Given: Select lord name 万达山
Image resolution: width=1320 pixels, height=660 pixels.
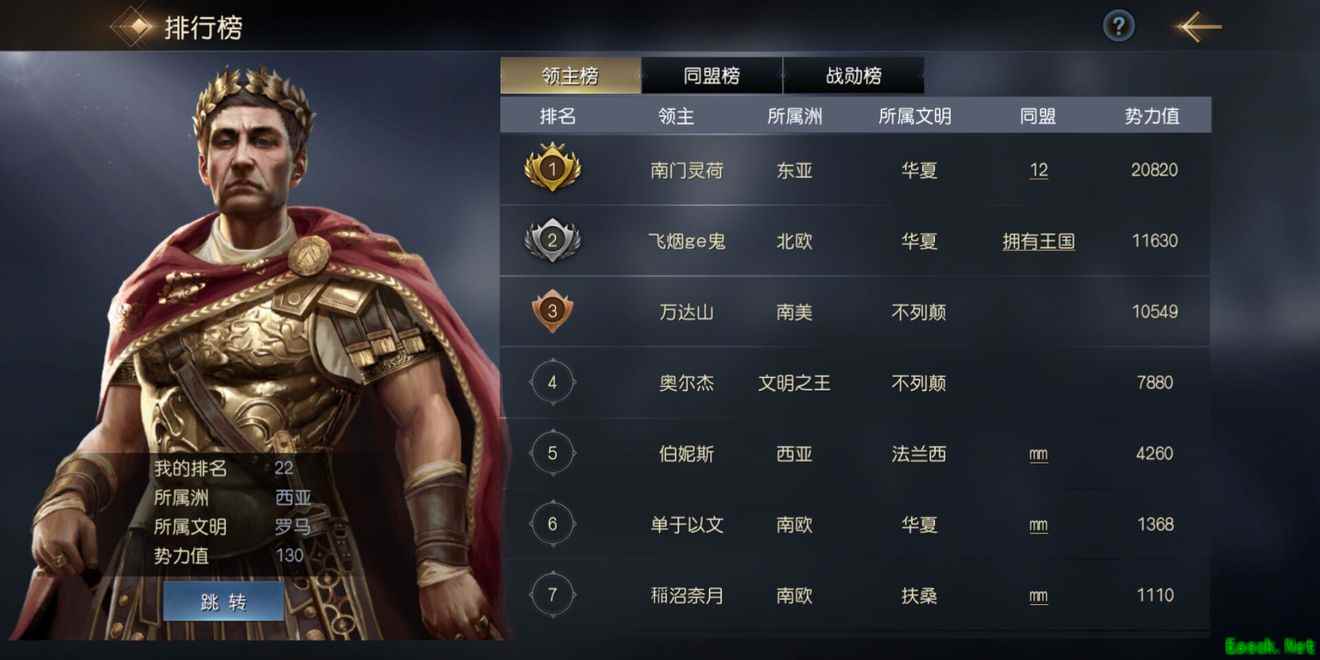Looking at the screenshot, I should pos(687,312).
